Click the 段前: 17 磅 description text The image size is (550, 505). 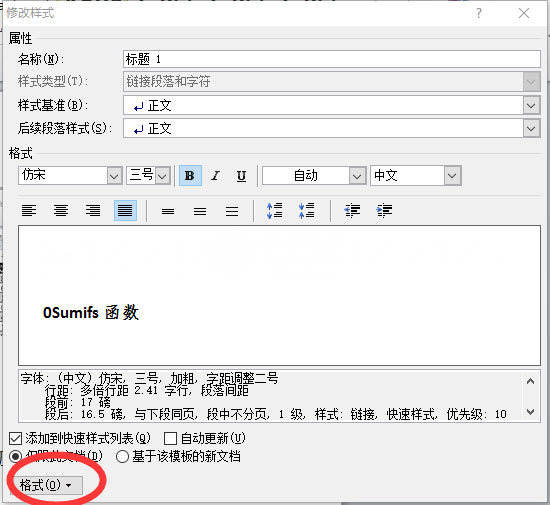(x=78, y=402)
